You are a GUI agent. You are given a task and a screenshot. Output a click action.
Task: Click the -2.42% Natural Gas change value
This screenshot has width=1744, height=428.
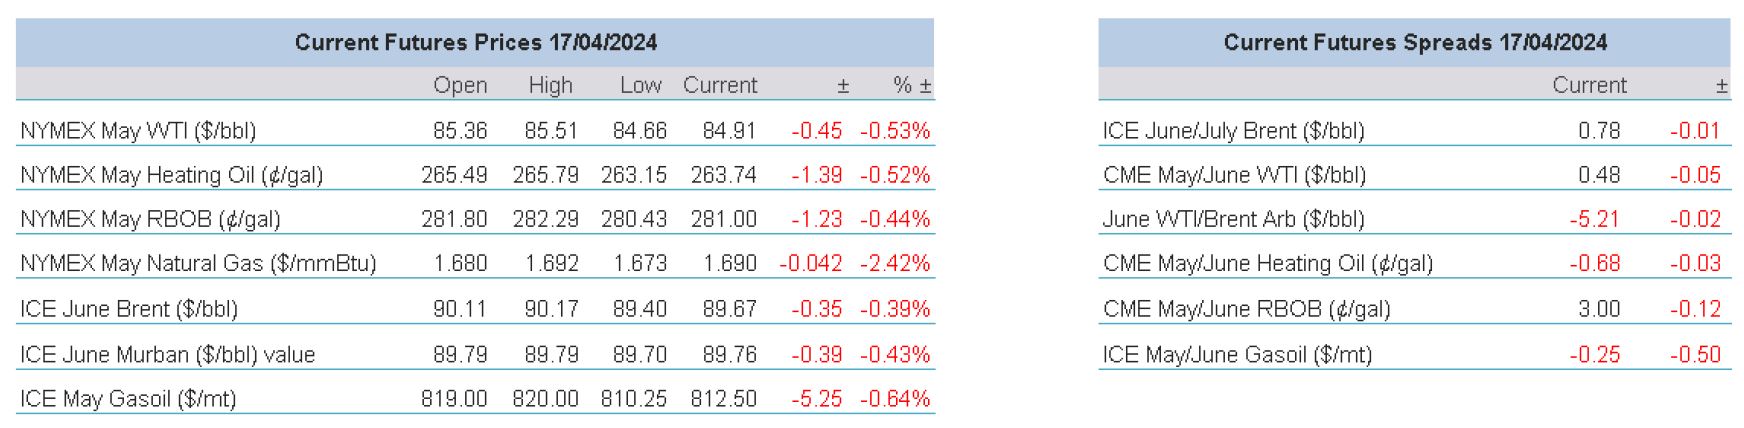pos(895,264)
